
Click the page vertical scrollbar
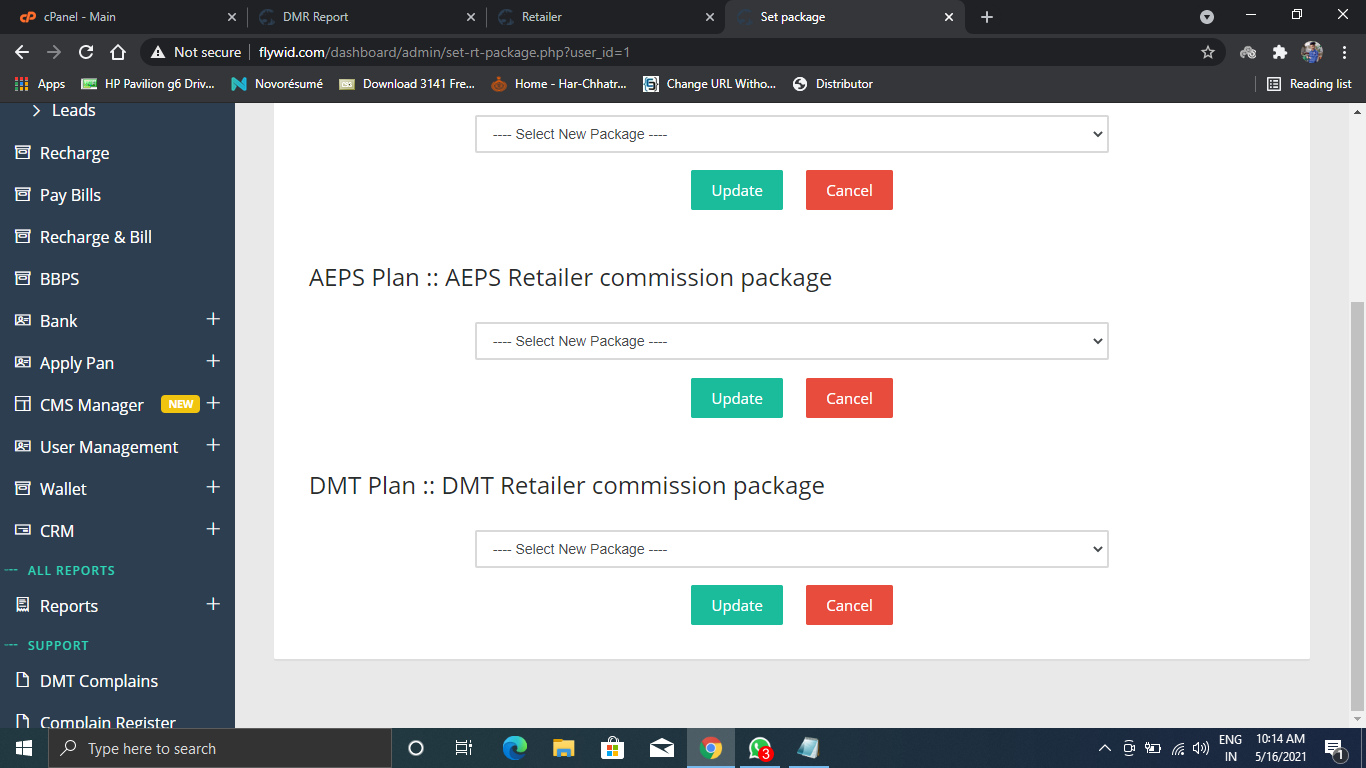click(x=1357, y=500)
